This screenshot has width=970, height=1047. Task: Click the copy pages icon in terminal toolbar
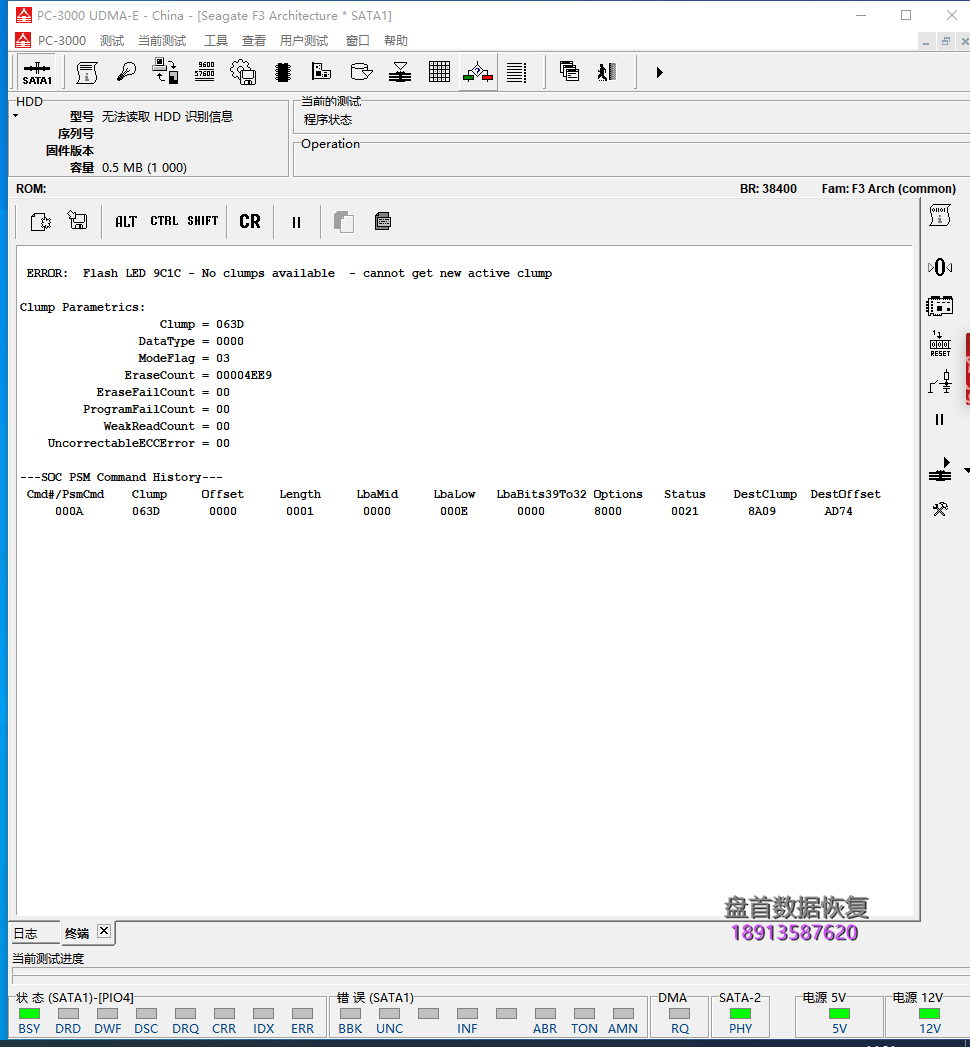click(x=343, y=222)
